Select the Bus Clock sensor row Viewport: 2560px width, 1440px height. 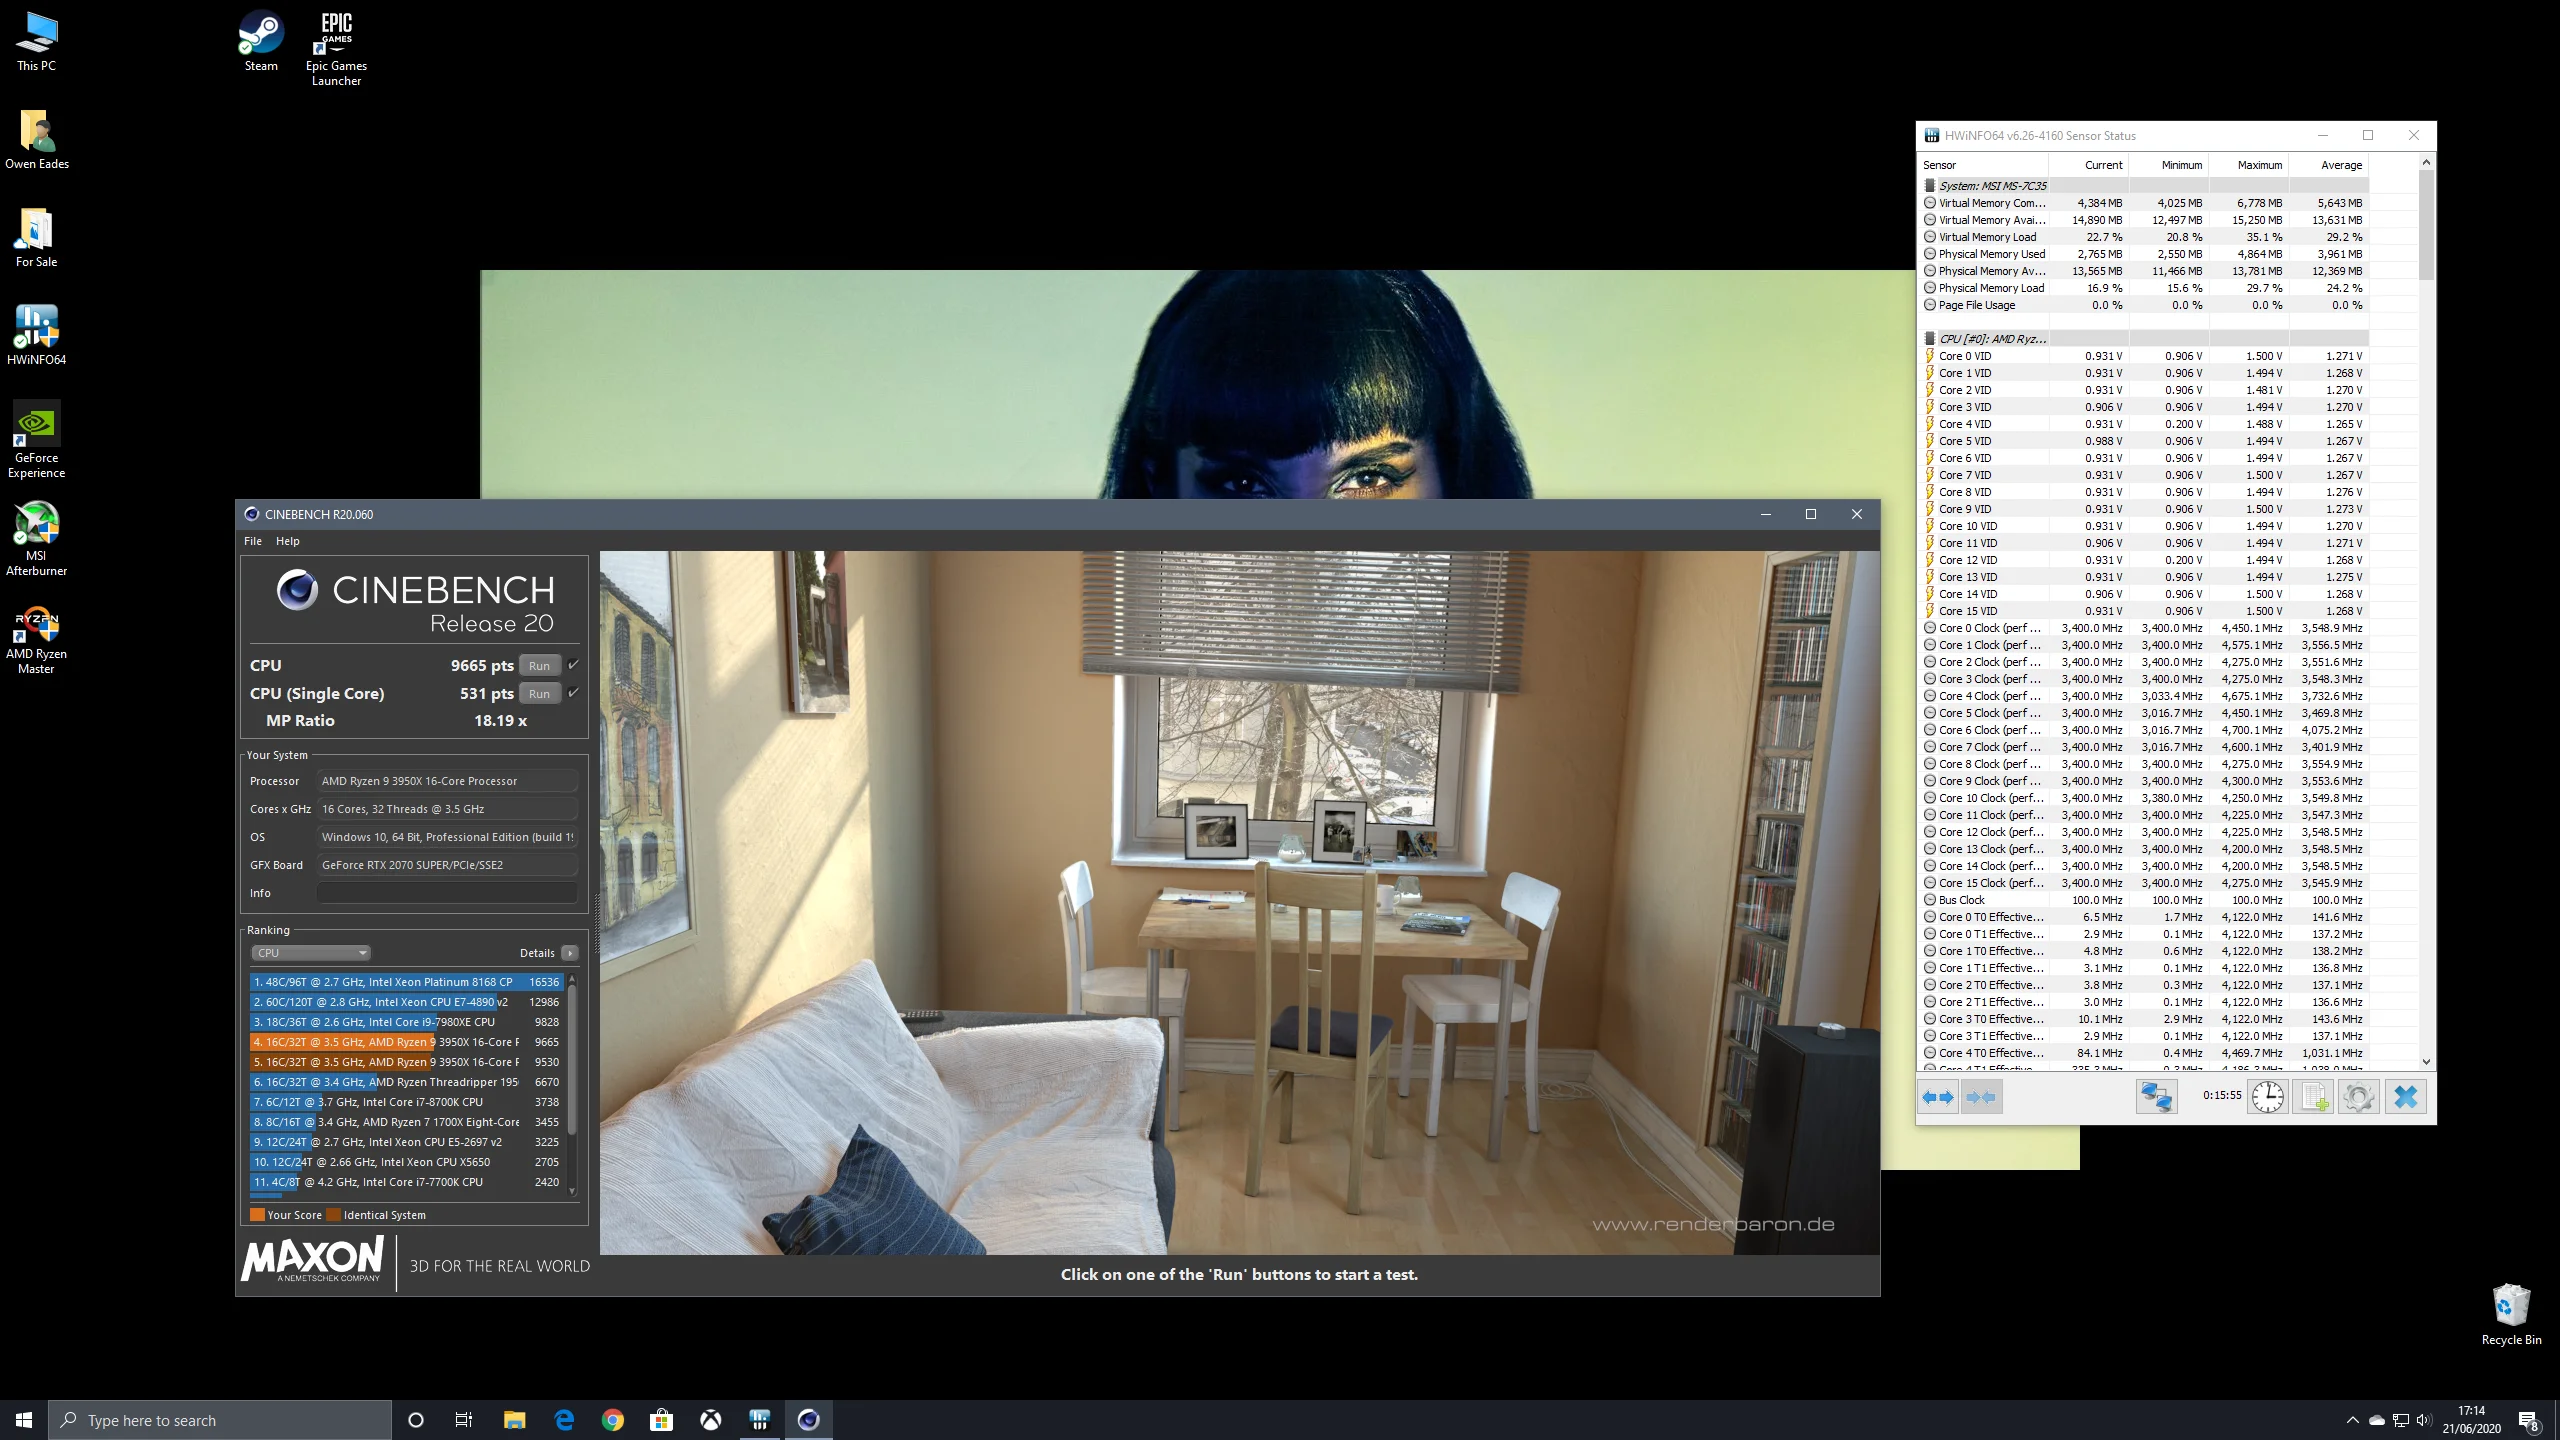tap(2144, 900)
